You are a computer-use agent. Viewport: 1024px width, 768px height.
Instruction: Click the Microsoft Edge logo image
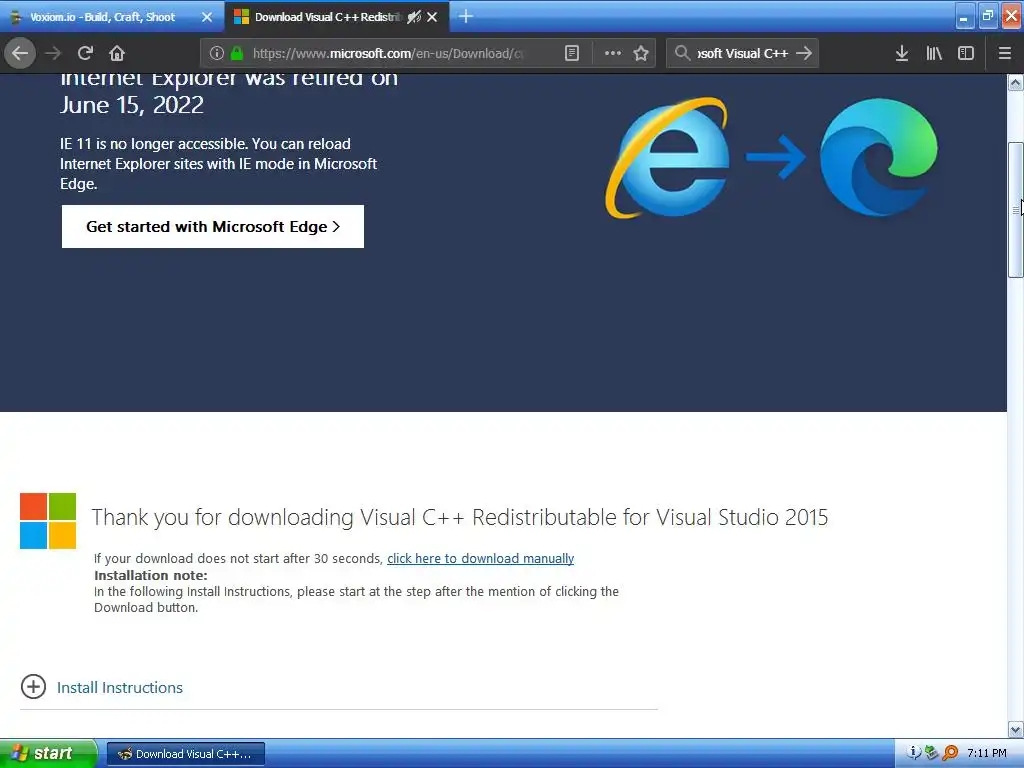pyautogui.click(x=878, y=157)
